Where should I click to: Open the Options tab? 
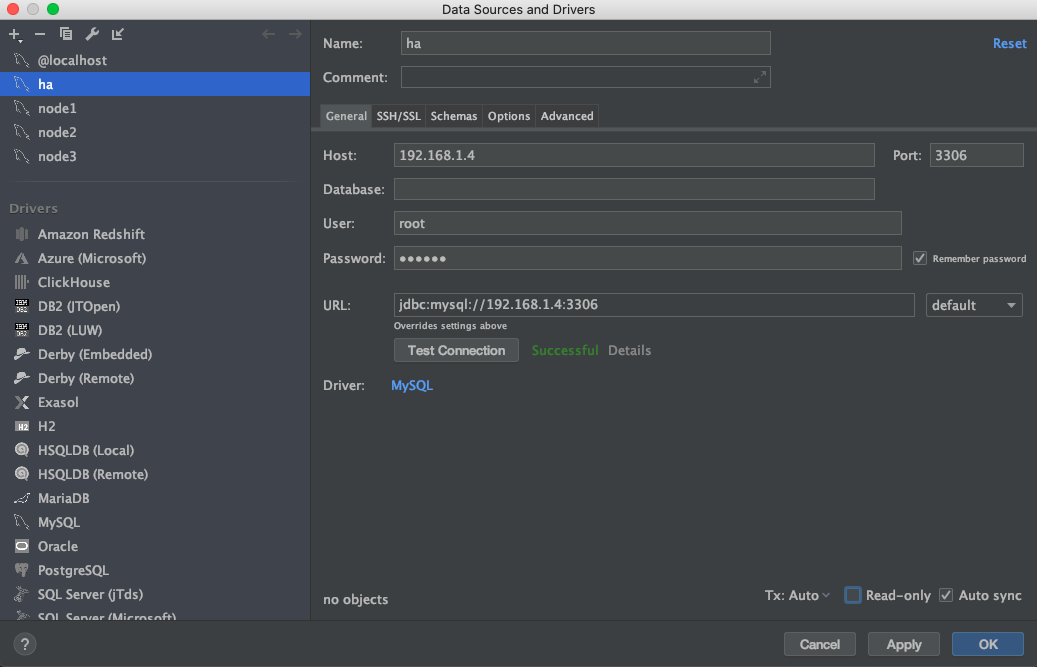click(x=509, y=116)
